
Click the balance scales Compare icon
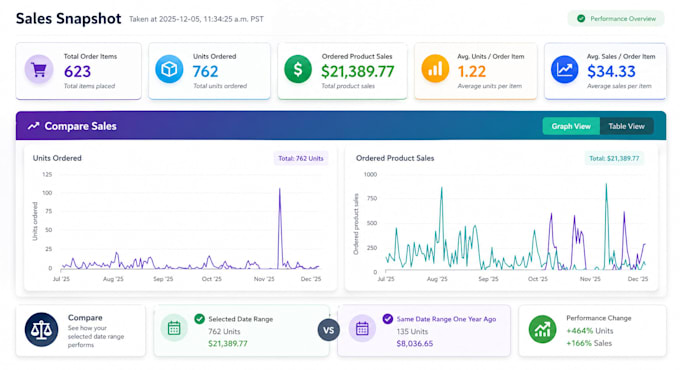pos(41,330)
